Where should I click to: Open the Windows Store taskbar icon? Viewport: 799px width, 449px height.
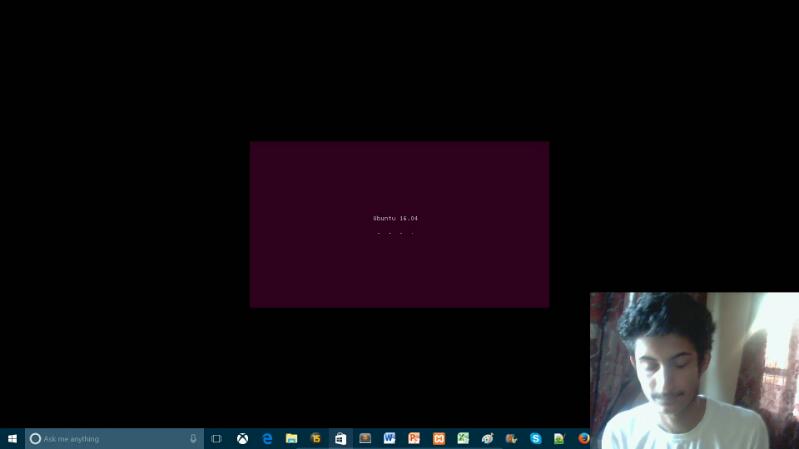pos(340,438)
